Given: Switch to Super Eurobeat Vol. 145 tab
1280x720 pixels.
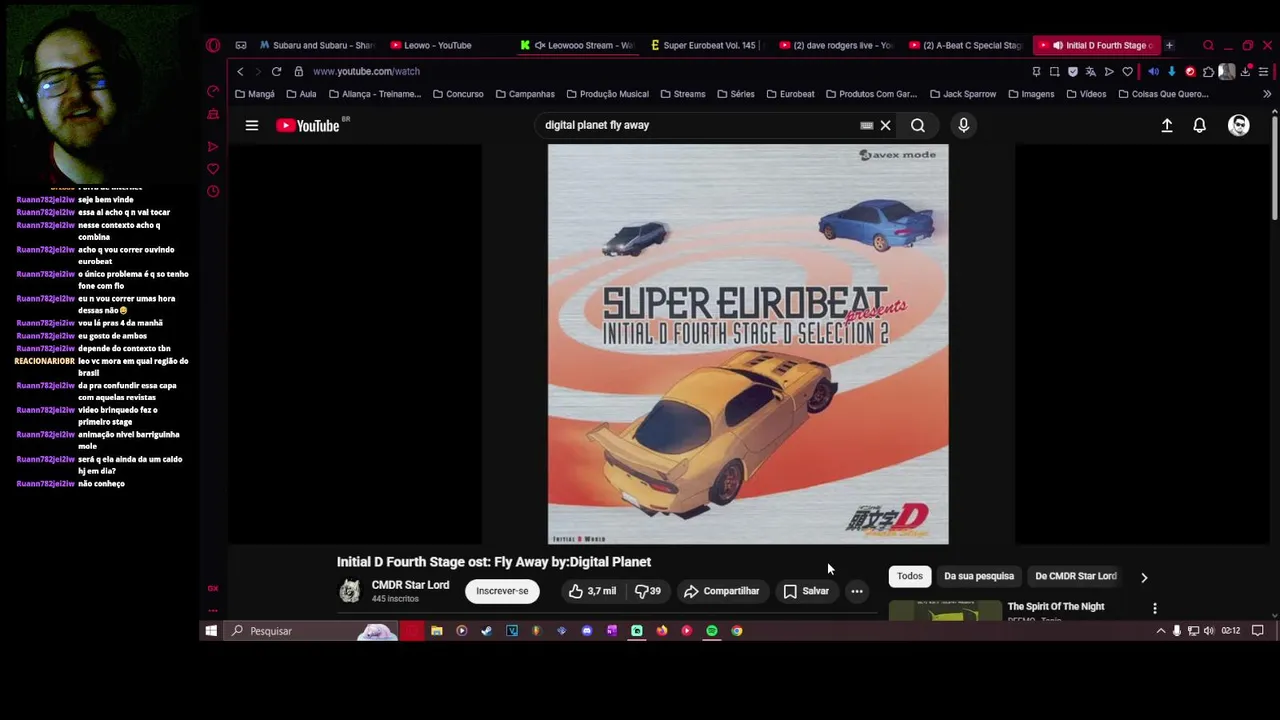Looking at the screenshot, I should (x=705, y=45).
